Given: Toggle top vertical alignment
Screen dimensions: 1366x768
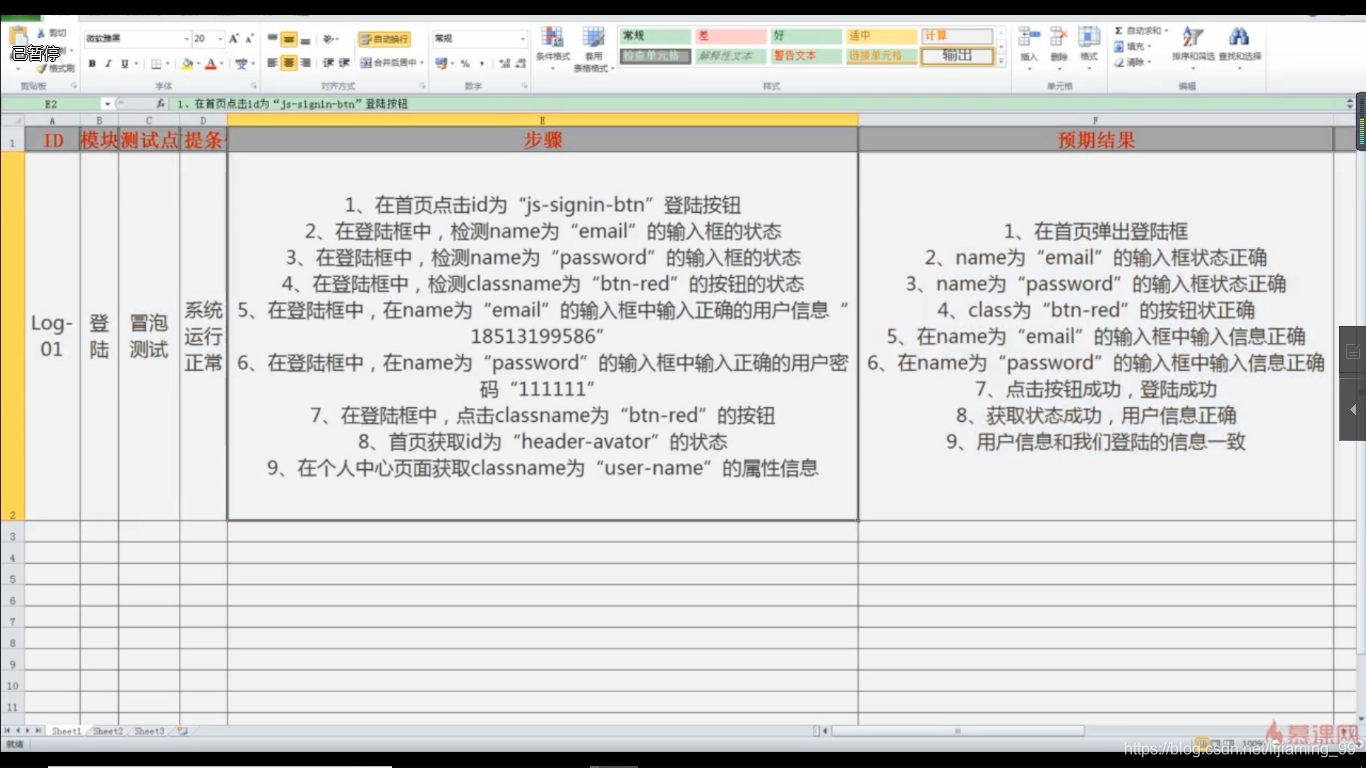Looking at the screenshot, I should pos(272,39).
